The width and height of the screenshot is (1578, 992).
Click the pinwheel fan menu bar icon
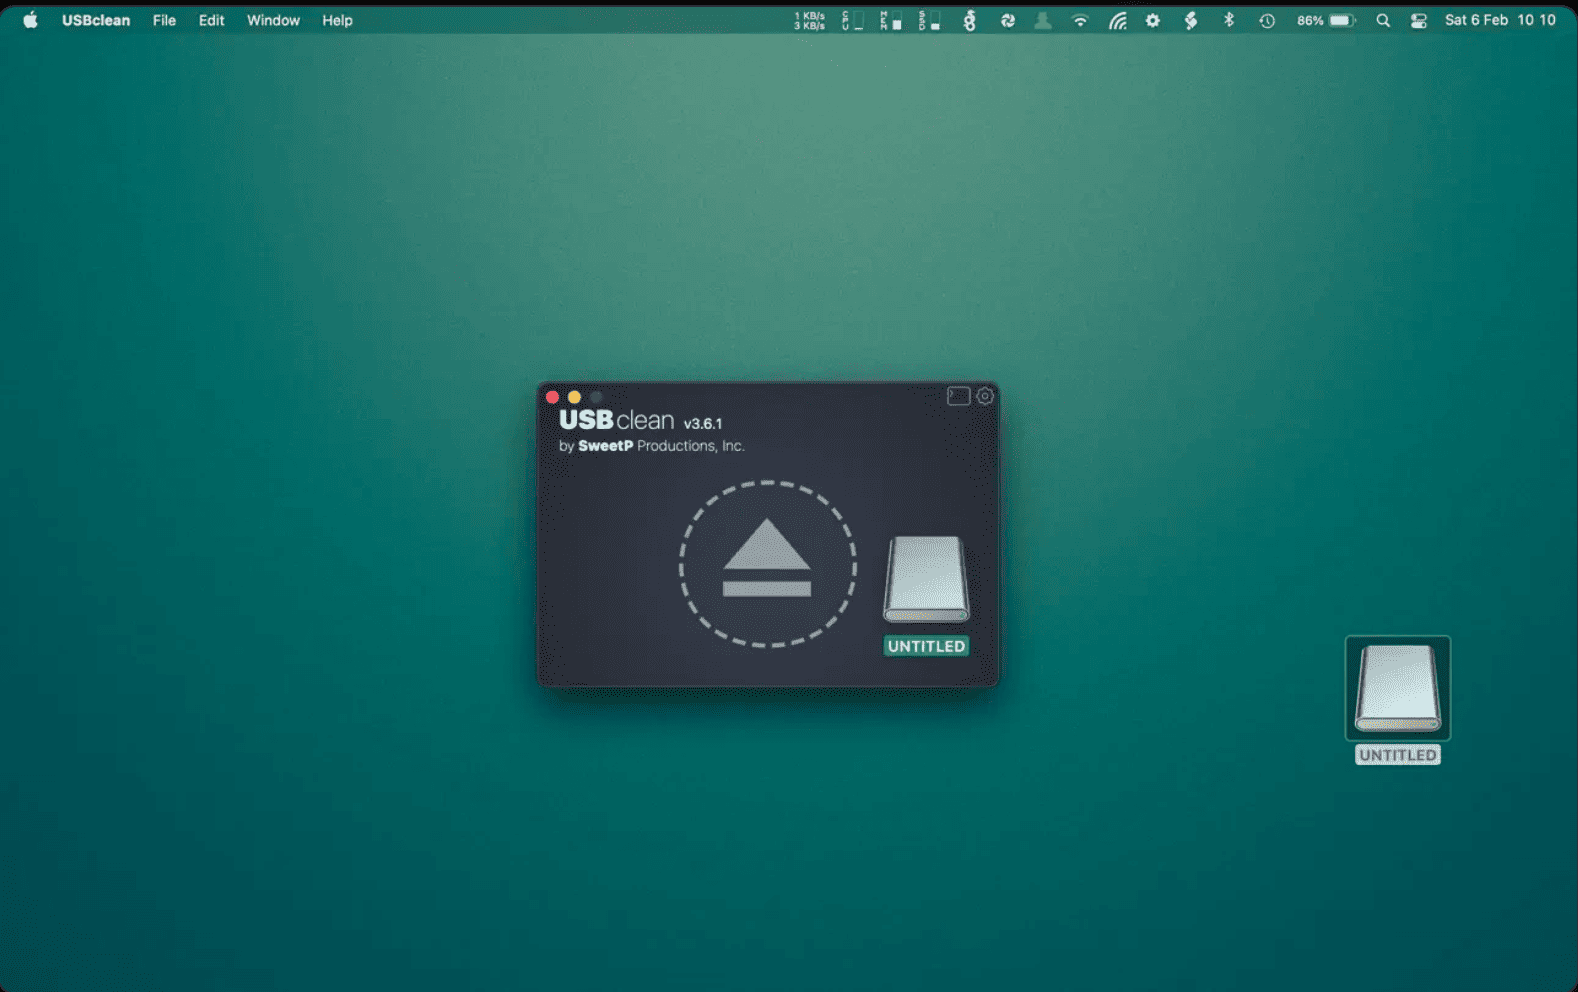pos(1008,20)
